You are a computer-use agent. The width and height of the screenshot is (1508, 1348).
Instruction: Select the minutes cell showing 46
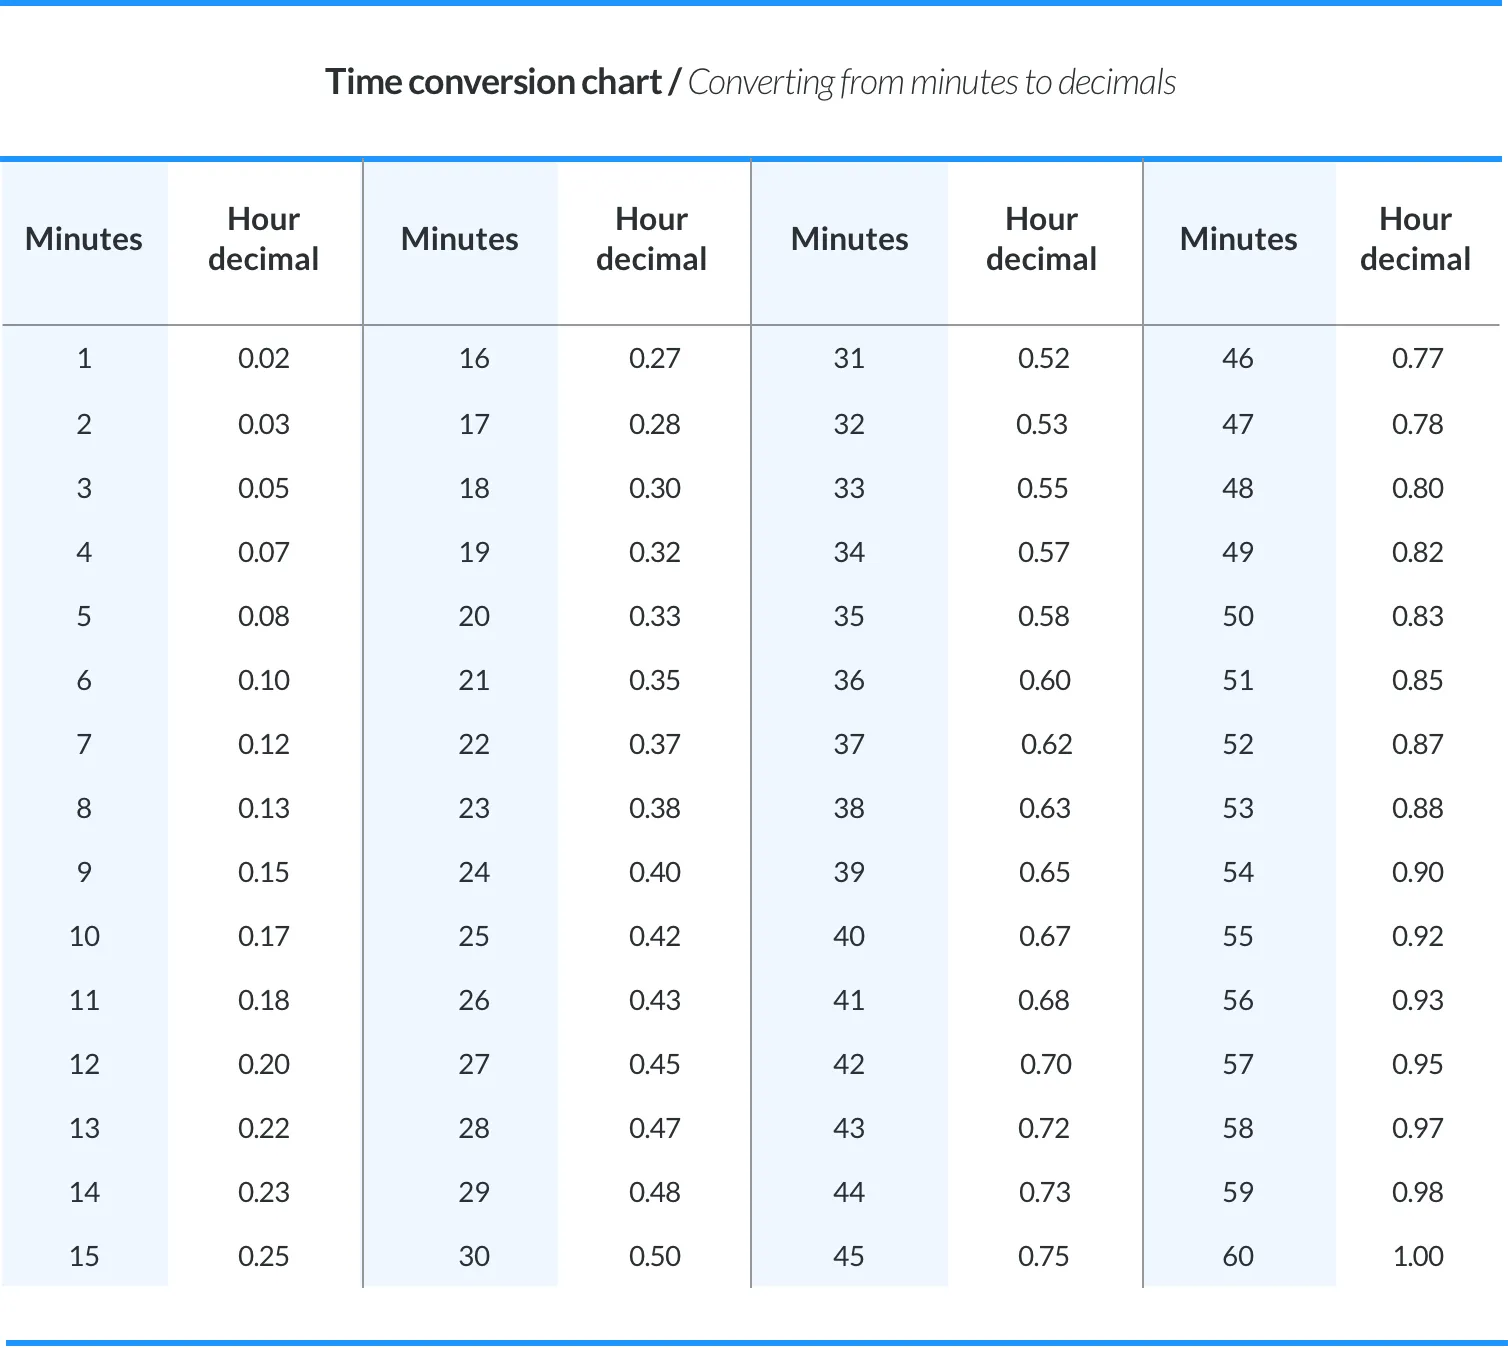1238,358
